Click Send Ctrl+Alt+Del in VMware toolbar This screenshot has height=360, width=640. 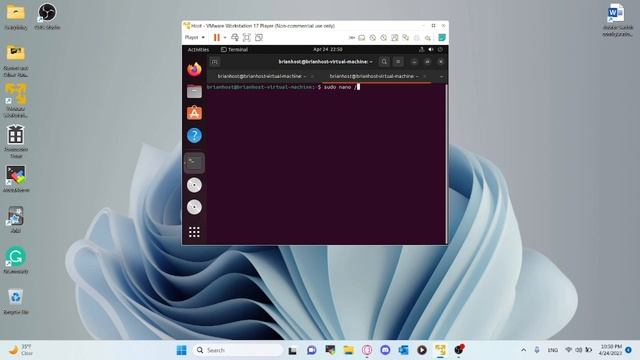click(235, 38)
